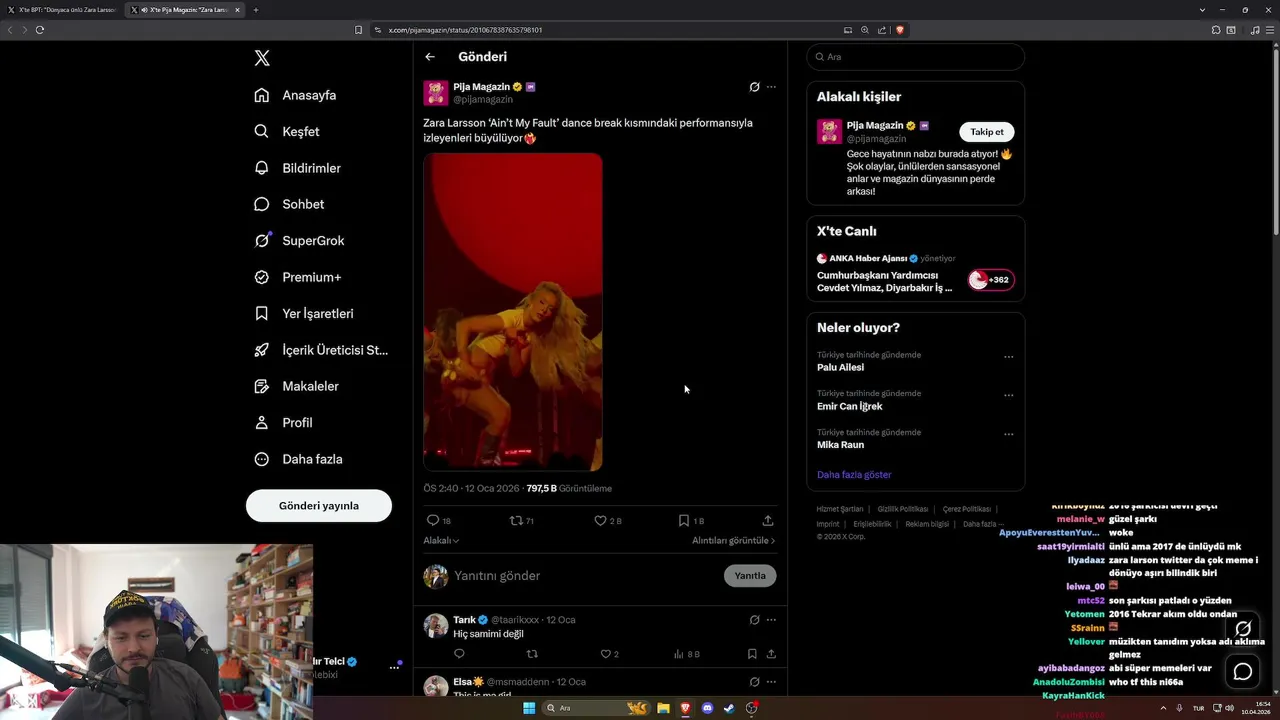Bookmark Tarık's comment

point(752,654)
